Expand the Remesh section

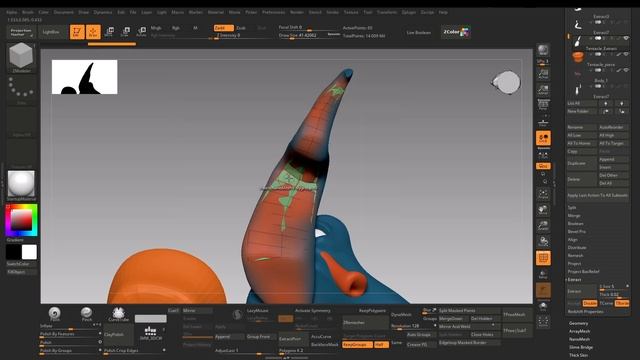pos(575,256)
